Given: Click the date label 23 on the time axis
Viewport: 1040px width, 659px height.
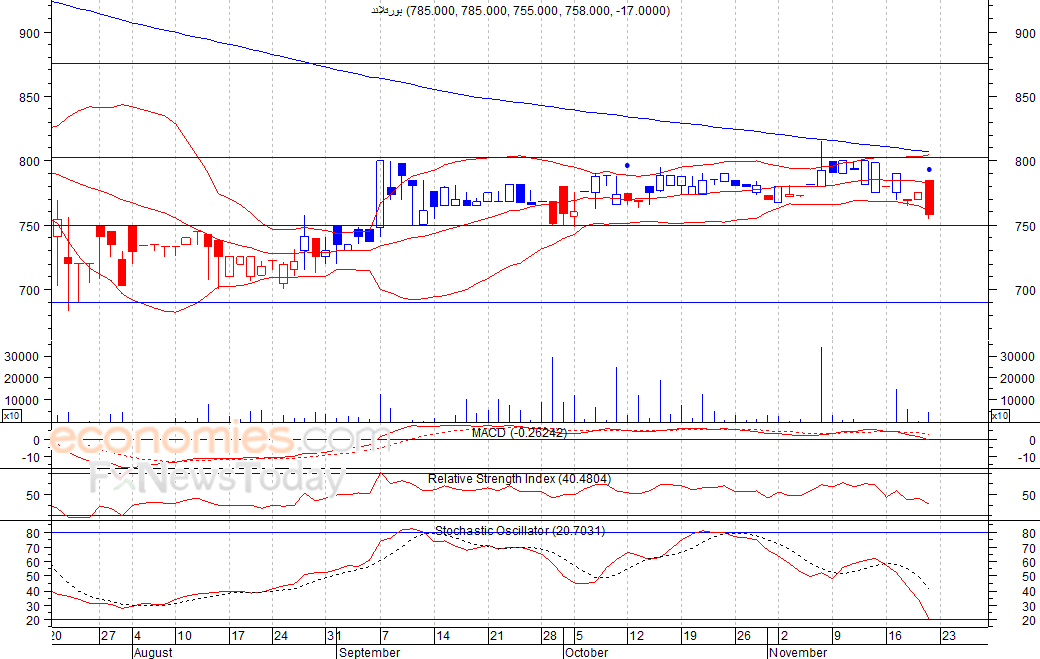Looking at the screenshot, I should [949, 636].
